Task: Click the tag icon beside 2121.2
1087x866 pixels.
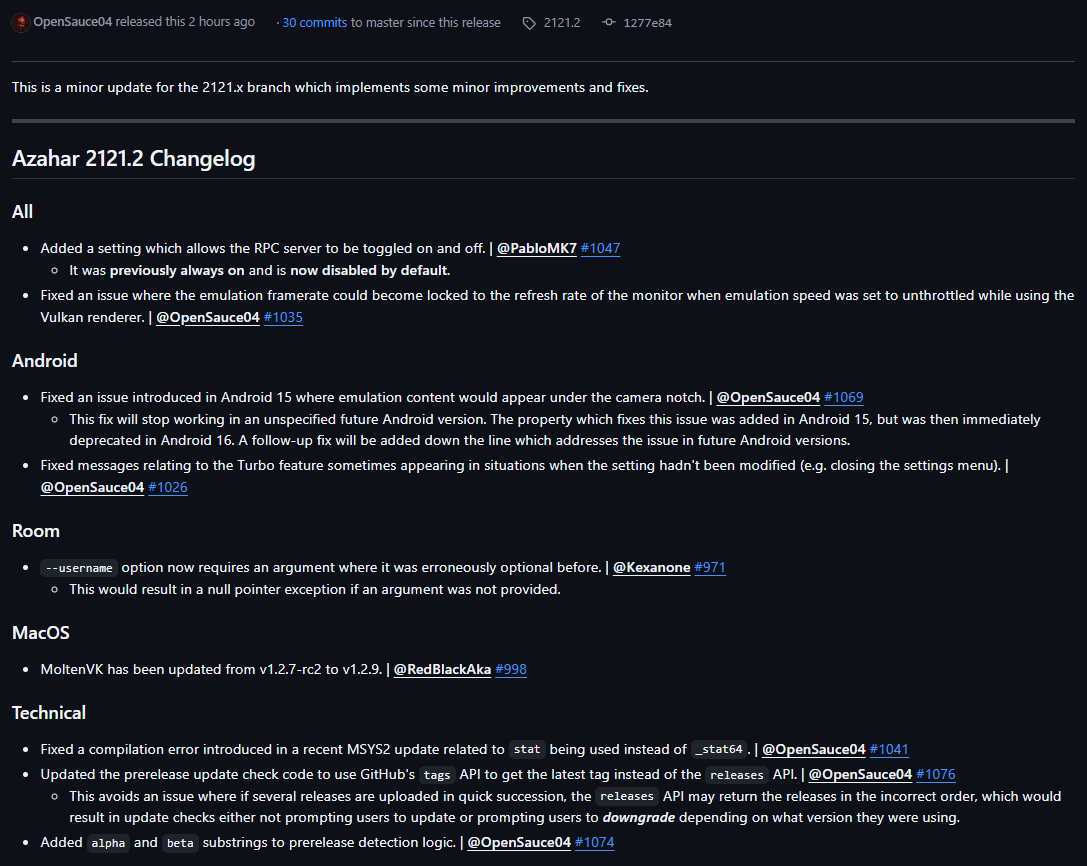Action: click(529, 23)
